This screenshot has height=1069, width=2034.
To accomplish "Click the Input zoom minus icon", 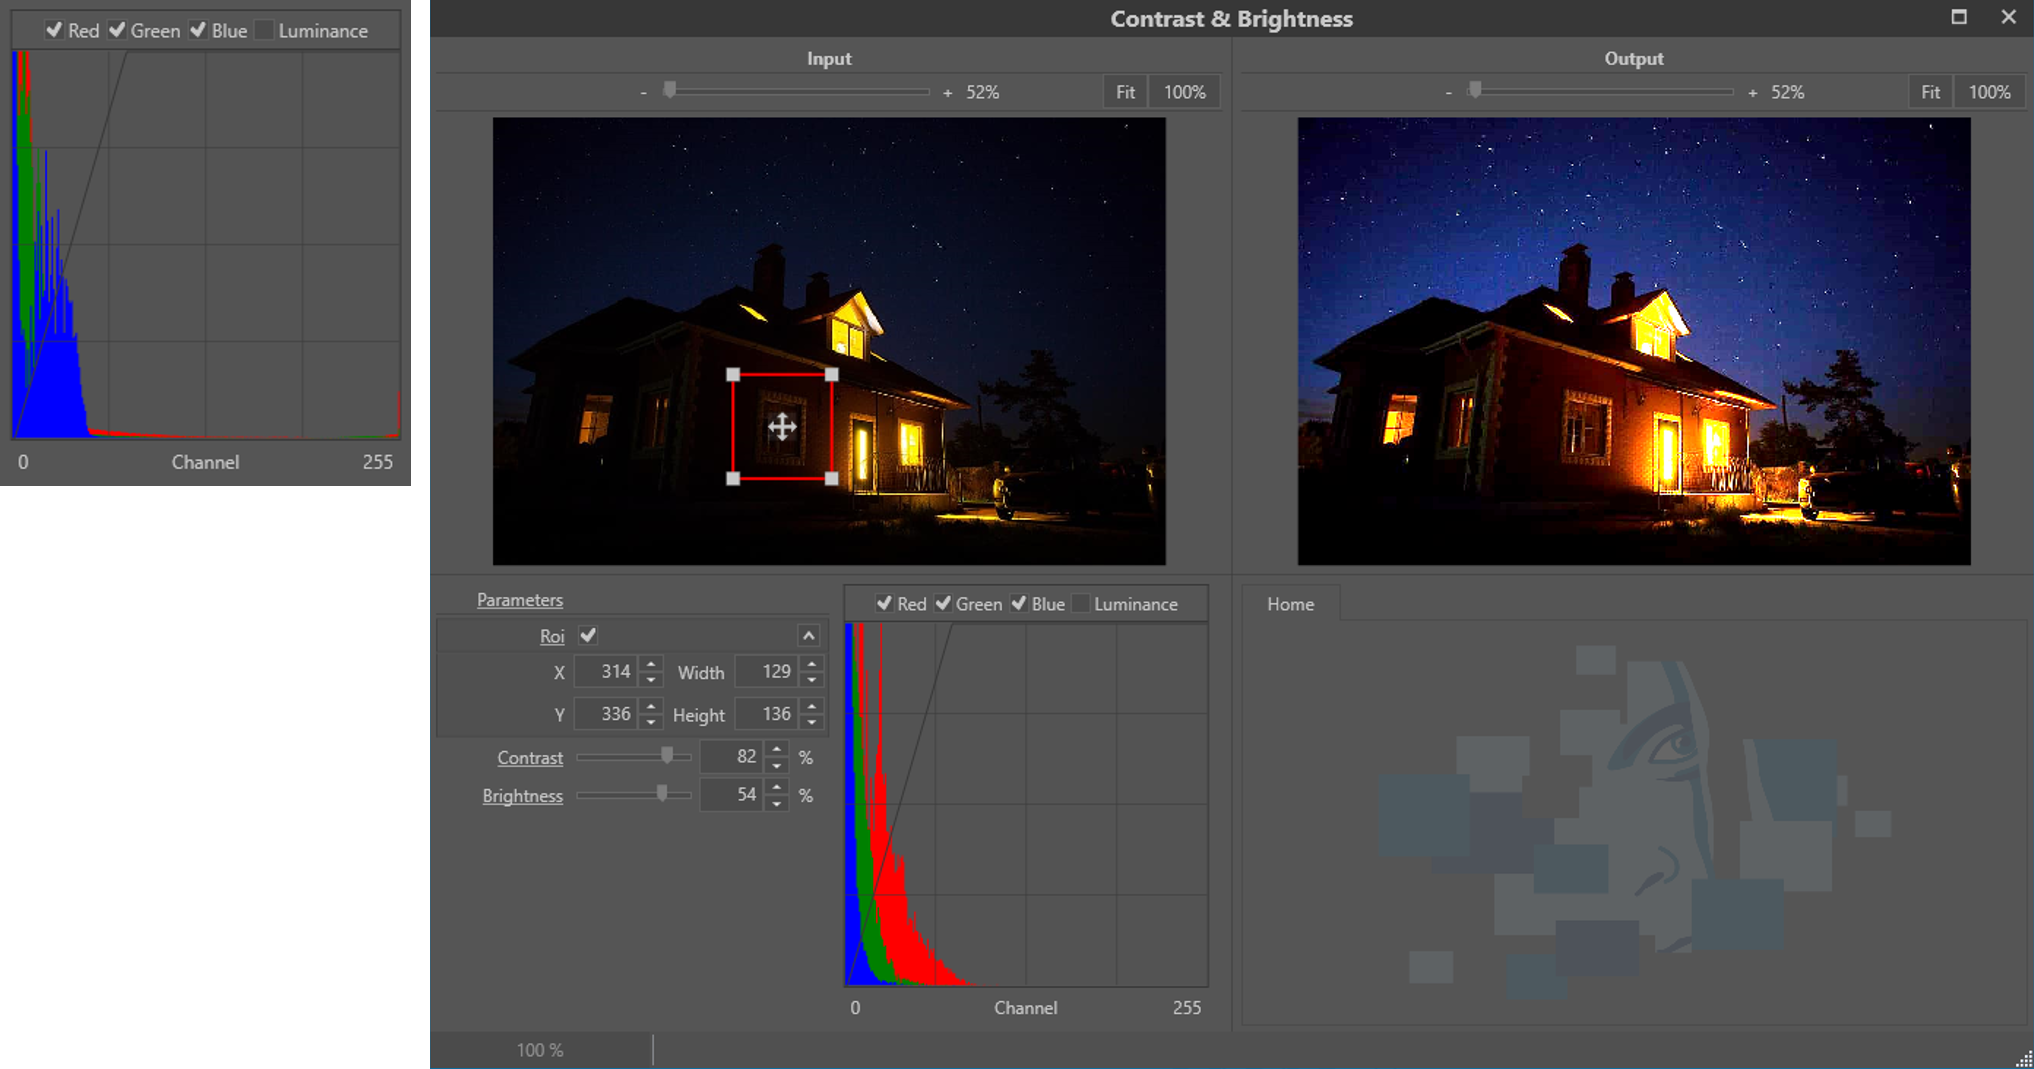I will [x=643, y=92].
